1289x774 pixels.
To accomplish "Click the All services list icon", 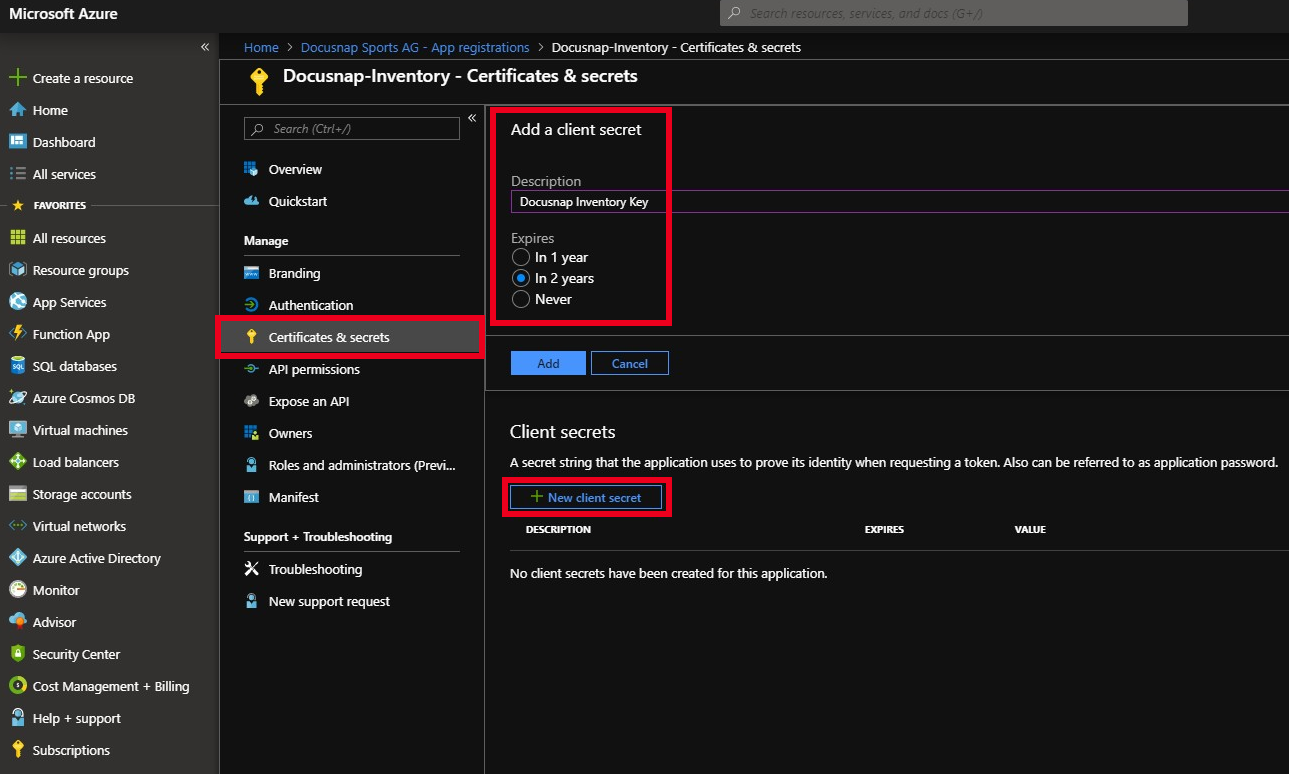I will pos(17,174).
